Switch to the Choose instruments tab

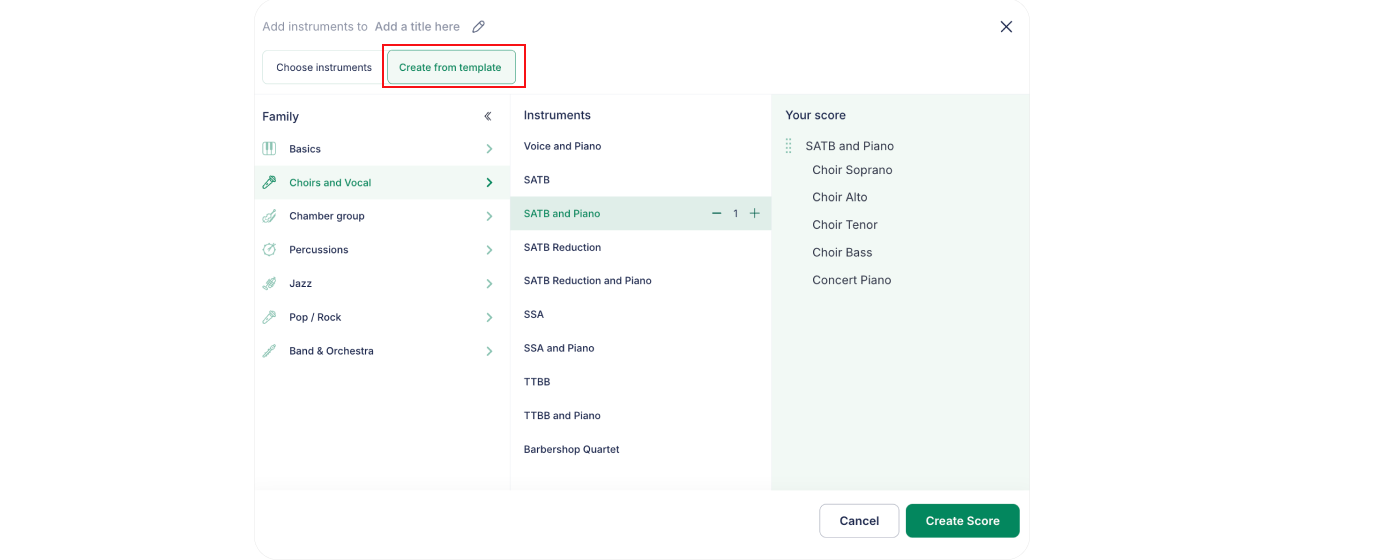point(323,68)
